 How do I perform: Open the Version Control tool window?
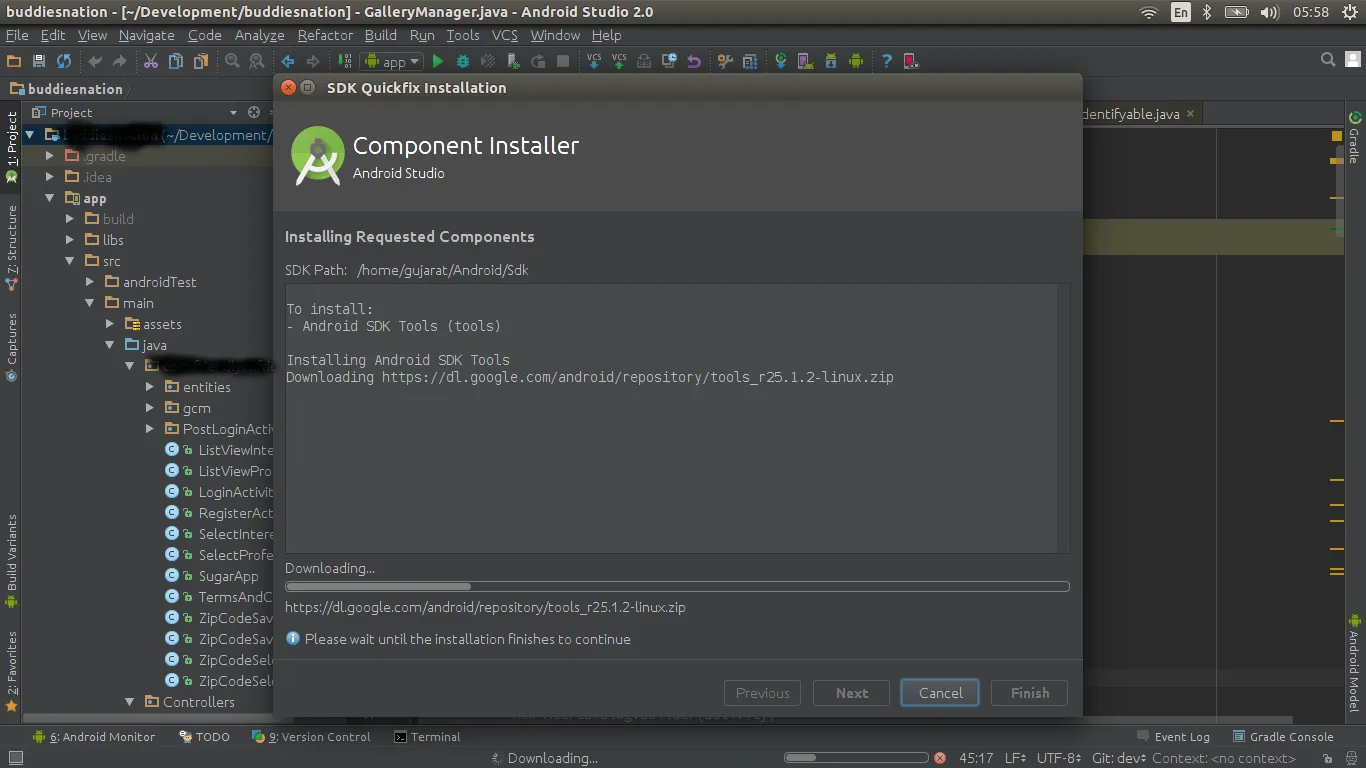[x=311, y=737]
